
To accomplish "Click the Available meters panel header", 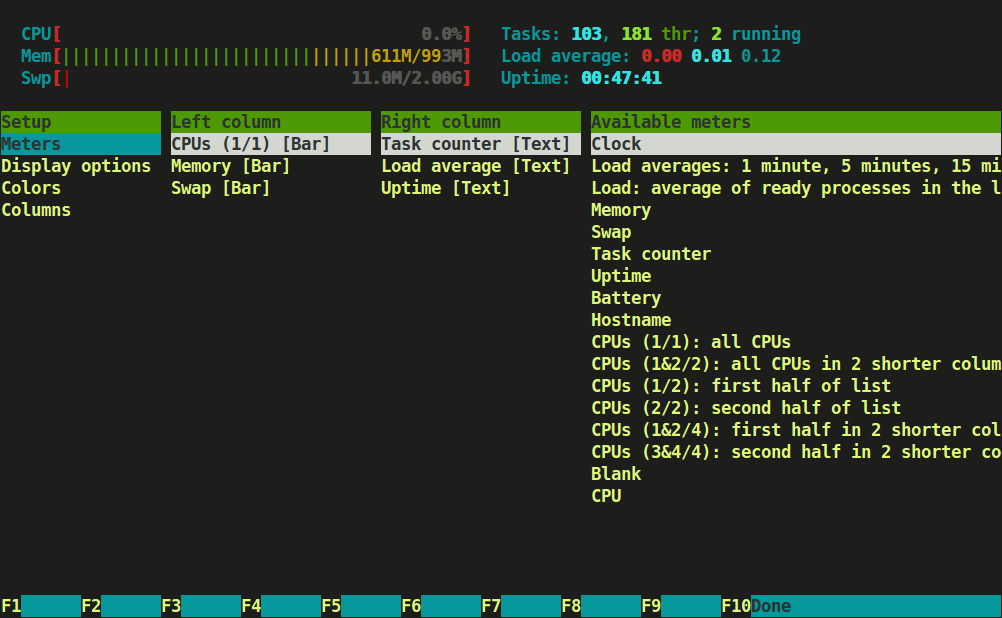I will click(x=796, y=121).
